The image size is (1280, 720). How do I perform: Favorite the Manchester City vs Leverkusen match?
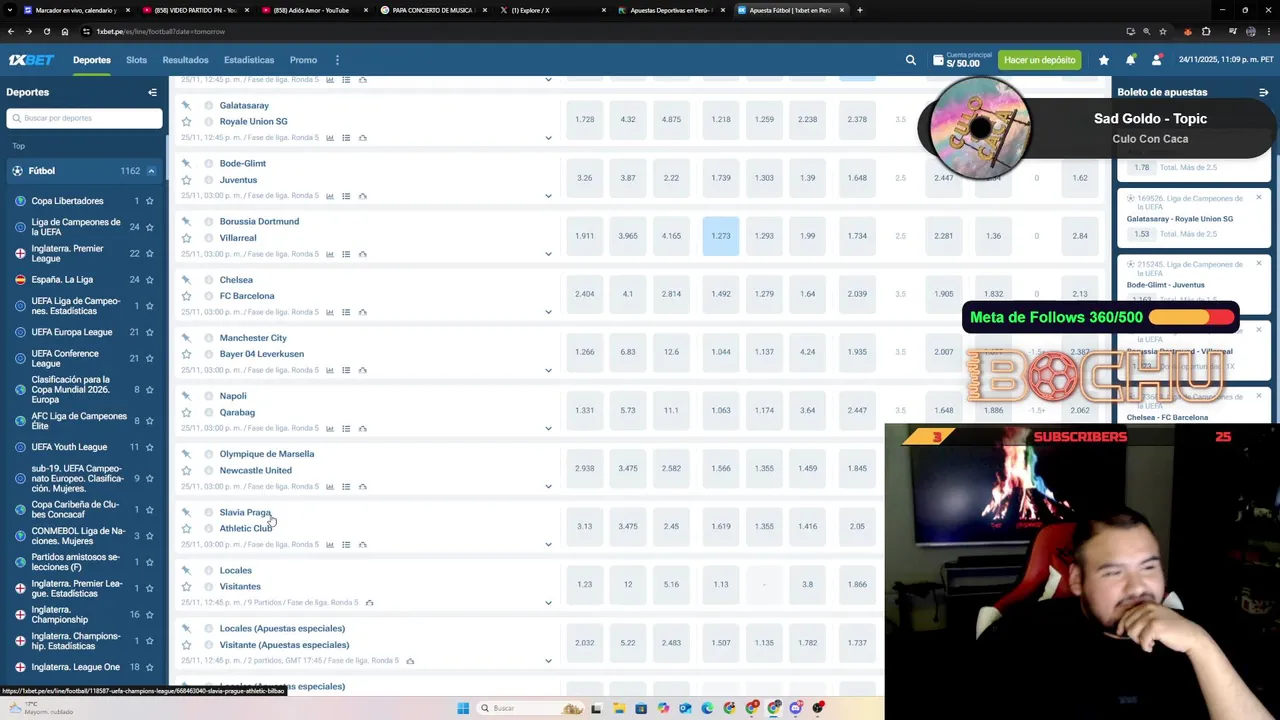pyautogui.click(x=186, y=354)
